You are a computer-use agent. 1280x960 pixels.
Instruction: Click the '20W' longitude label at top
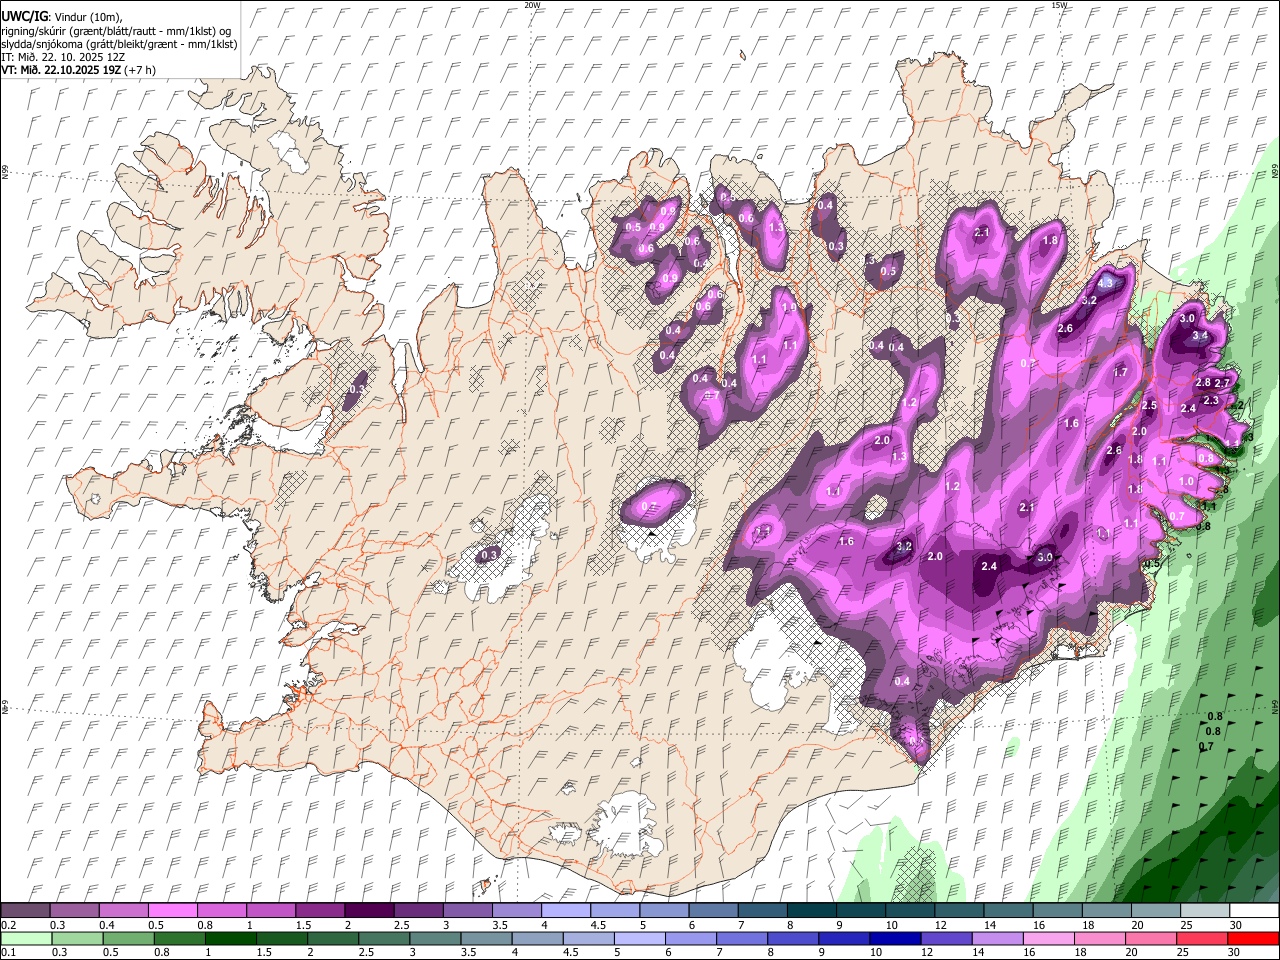[x=532, y=5]
